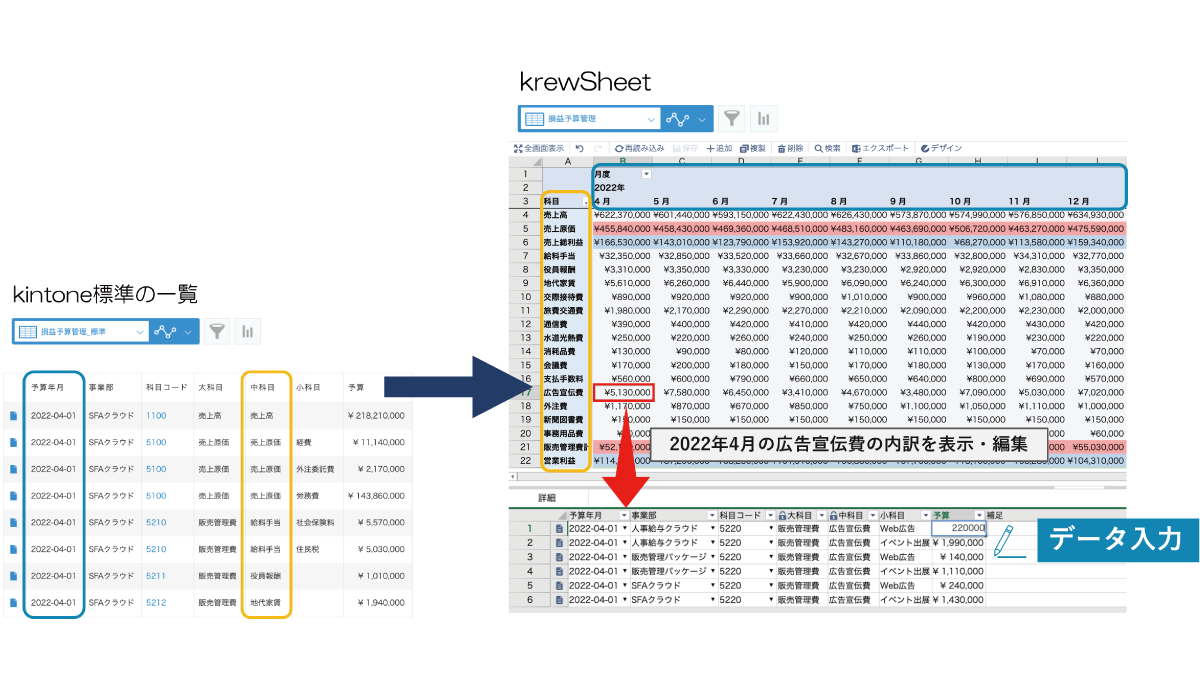Click the 追加 add button
Screen dimensions: 1200x675
[x=719, y=148]
